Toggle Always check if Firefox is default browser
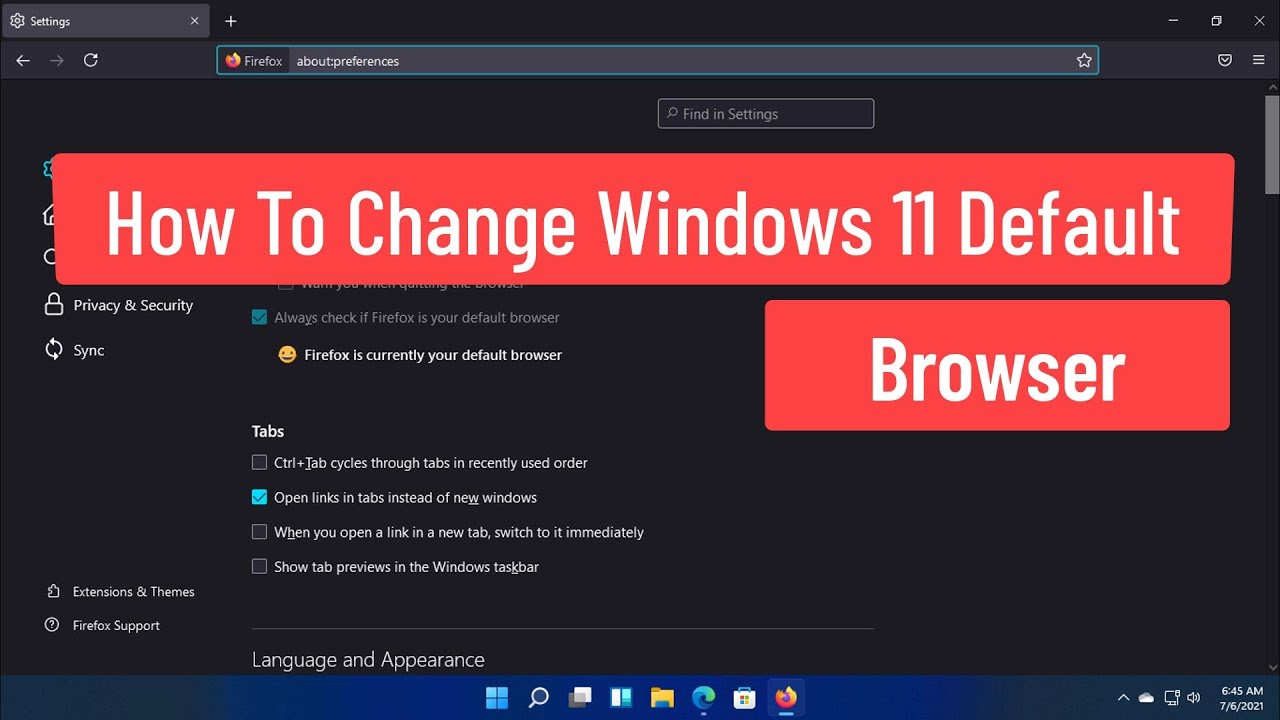 coord(259,317)
